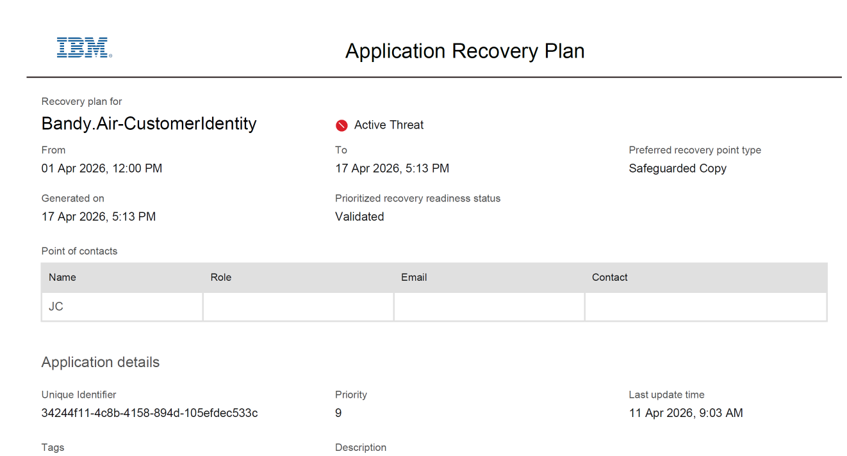847x456 pixels.
Task: Click the Application details section heading
Action: (100, 362)
